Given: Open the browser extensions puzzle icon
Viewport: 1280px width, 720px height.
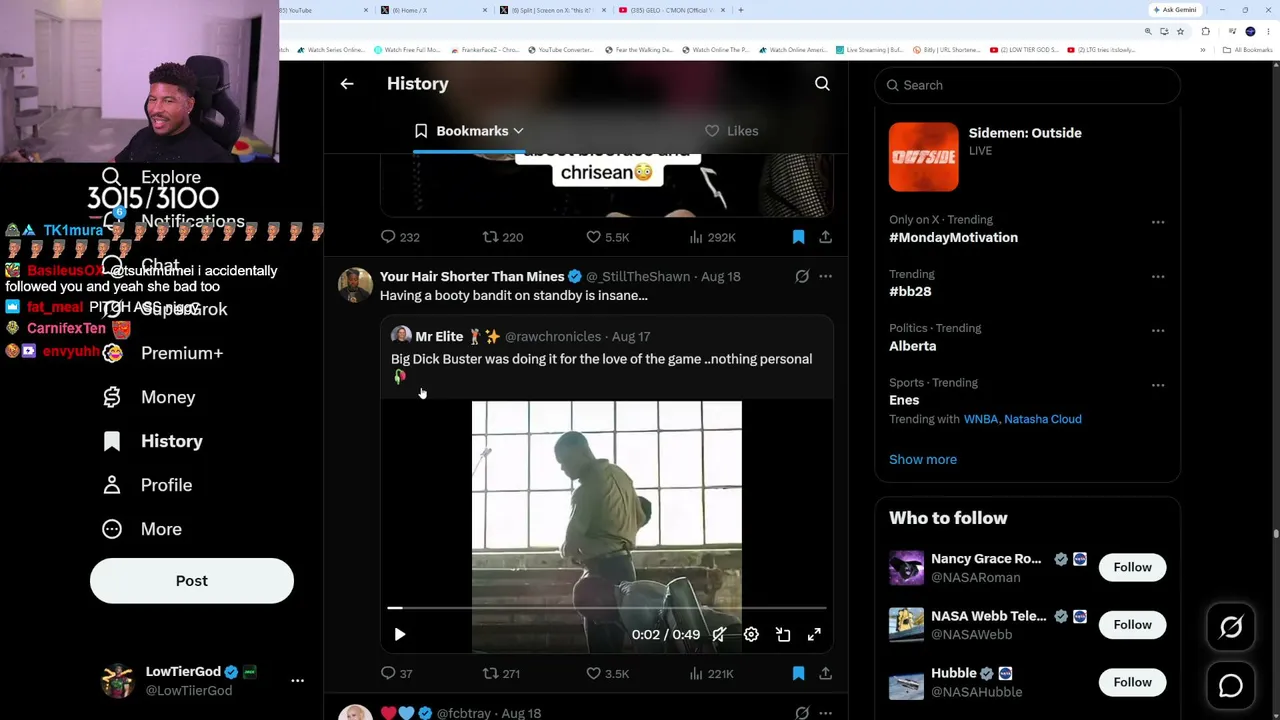Looking at the screenshot, I should (1205, 31).
